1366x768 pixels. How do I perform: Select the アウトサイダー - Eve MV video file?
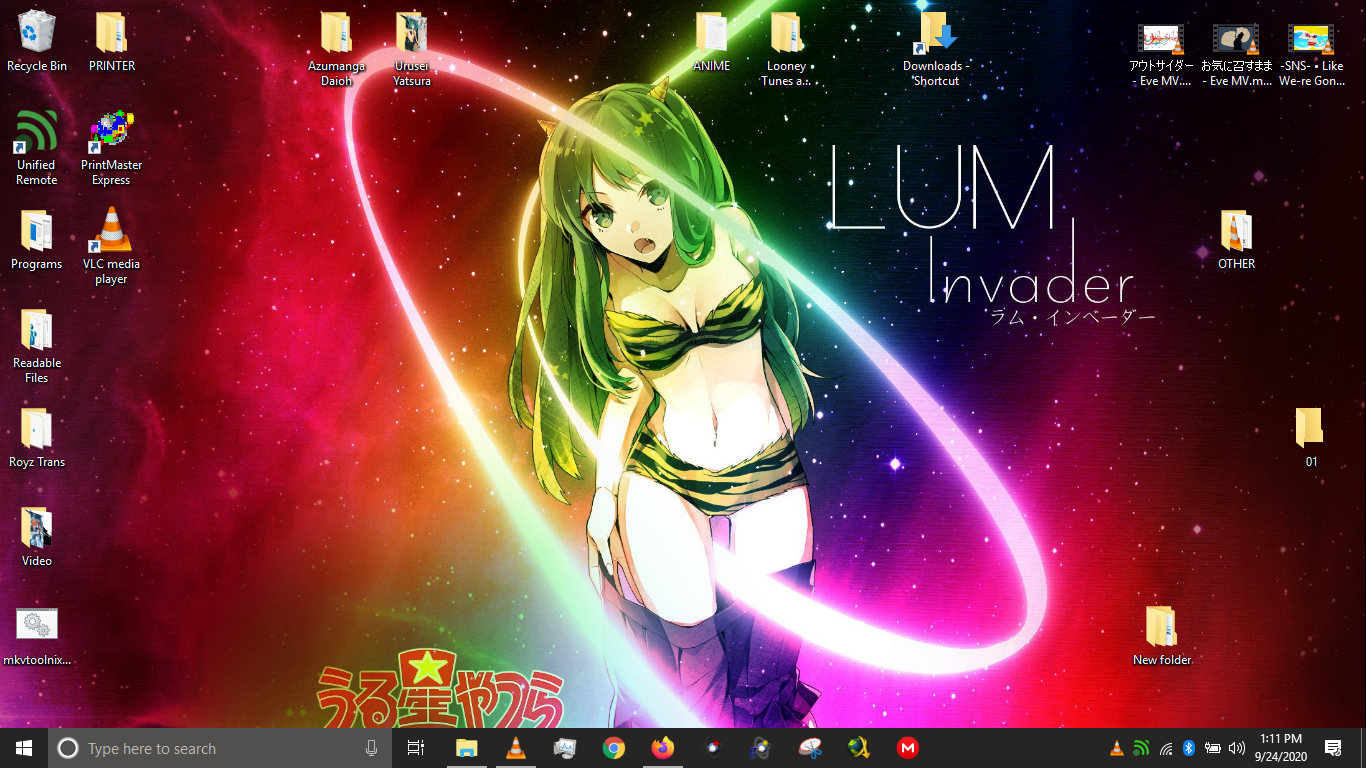click(x=1161, y=55)
